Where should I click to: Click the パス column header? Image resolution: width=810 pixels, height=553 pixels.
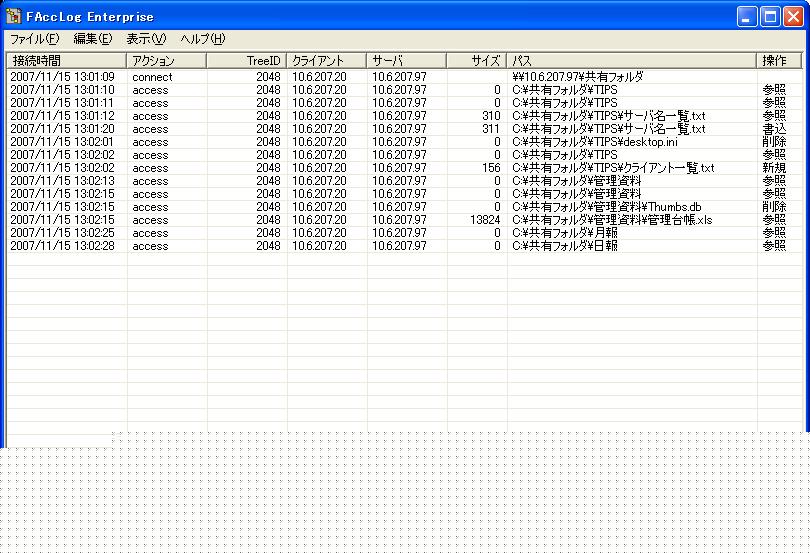pos(630,61)
